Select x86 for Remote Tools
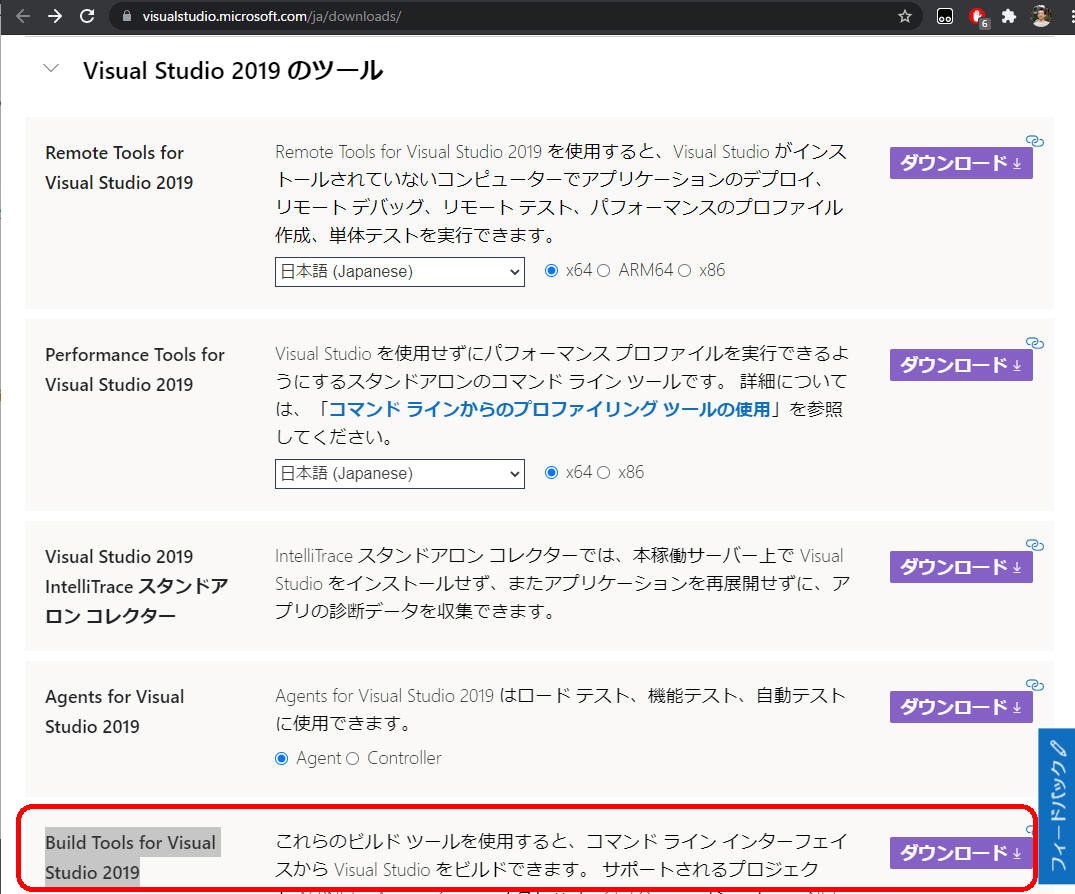The image size is (1075, 894). pos(684,271)
